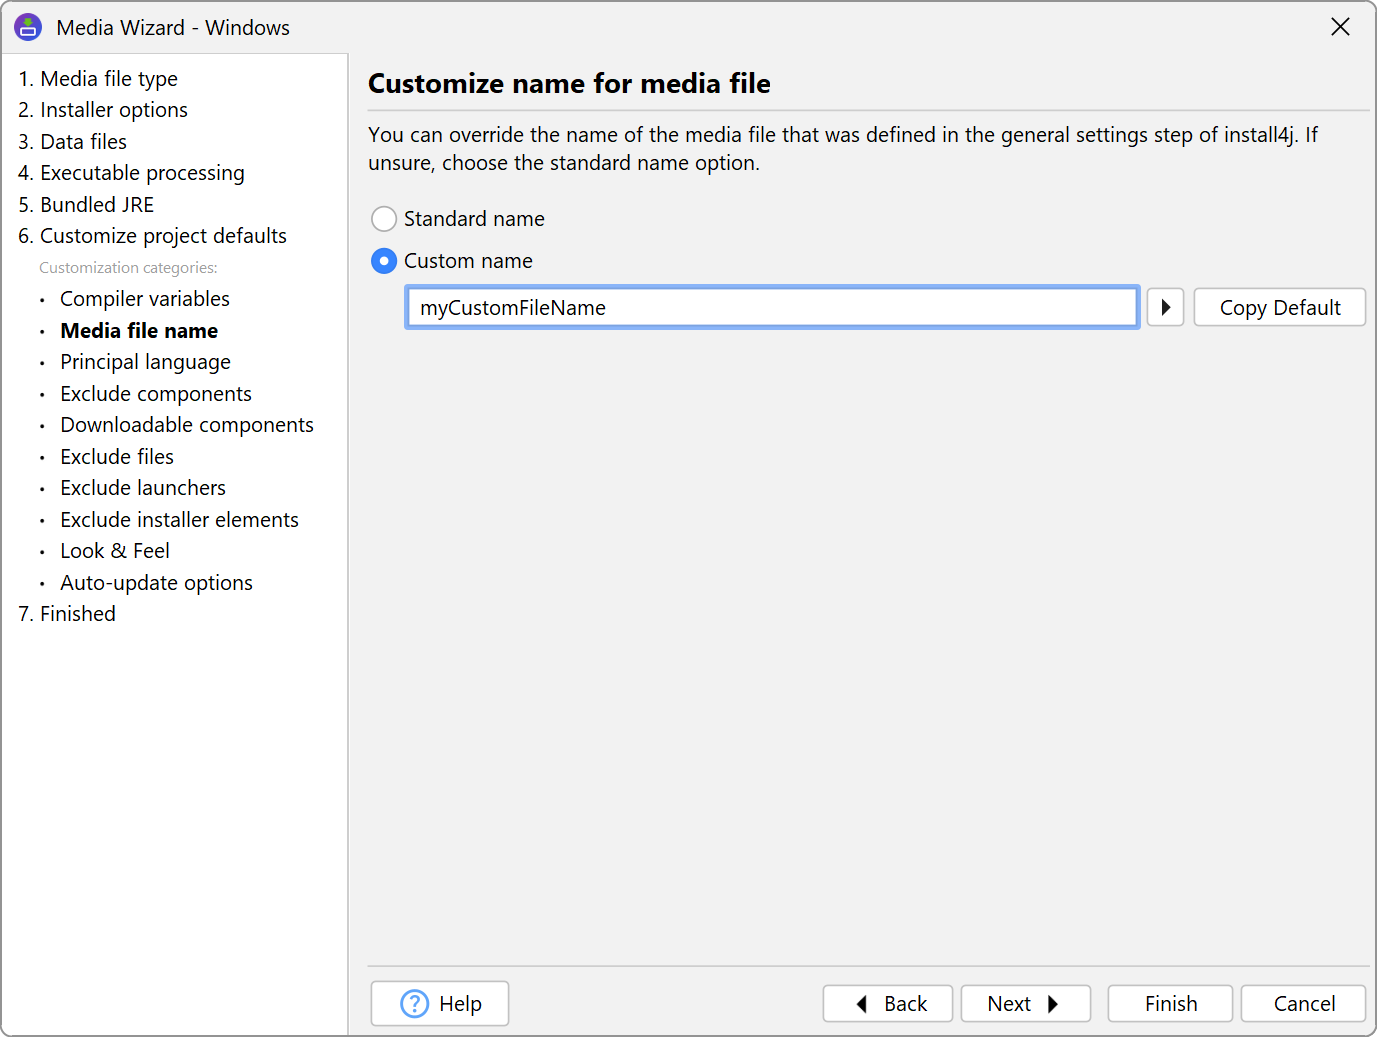Screen dimensions: 1377x1037
Task: Go to step 5 Bundled JRE
Action: [x=86, y=205]
